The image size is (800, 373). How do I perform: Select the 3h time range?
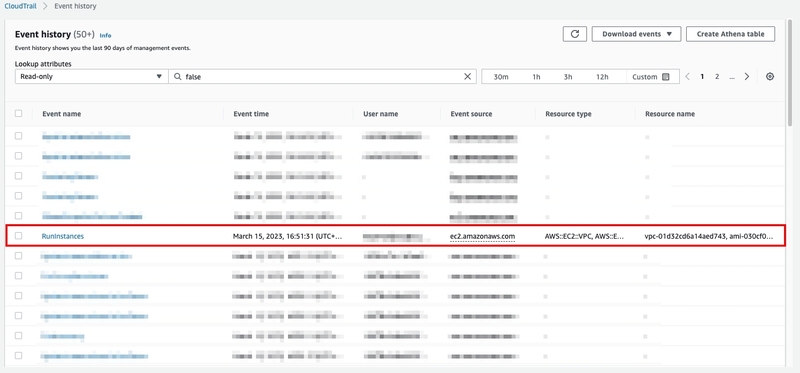click(x=568, y=77)
